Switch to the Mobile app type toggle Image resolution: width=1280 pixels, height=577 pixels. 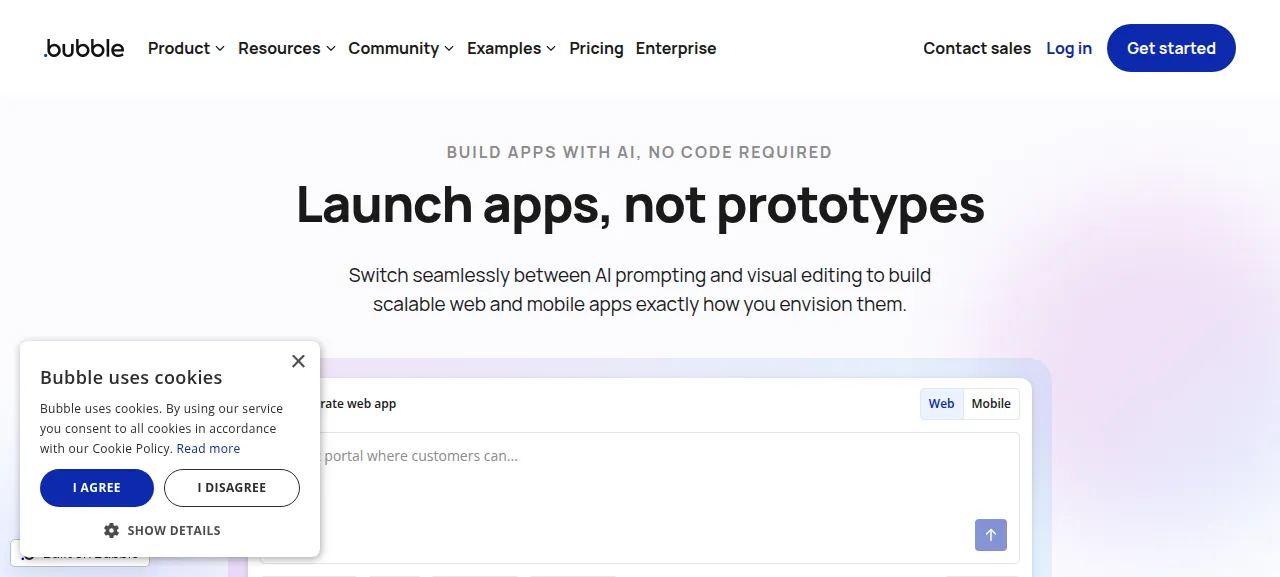(x=991, y=404)
